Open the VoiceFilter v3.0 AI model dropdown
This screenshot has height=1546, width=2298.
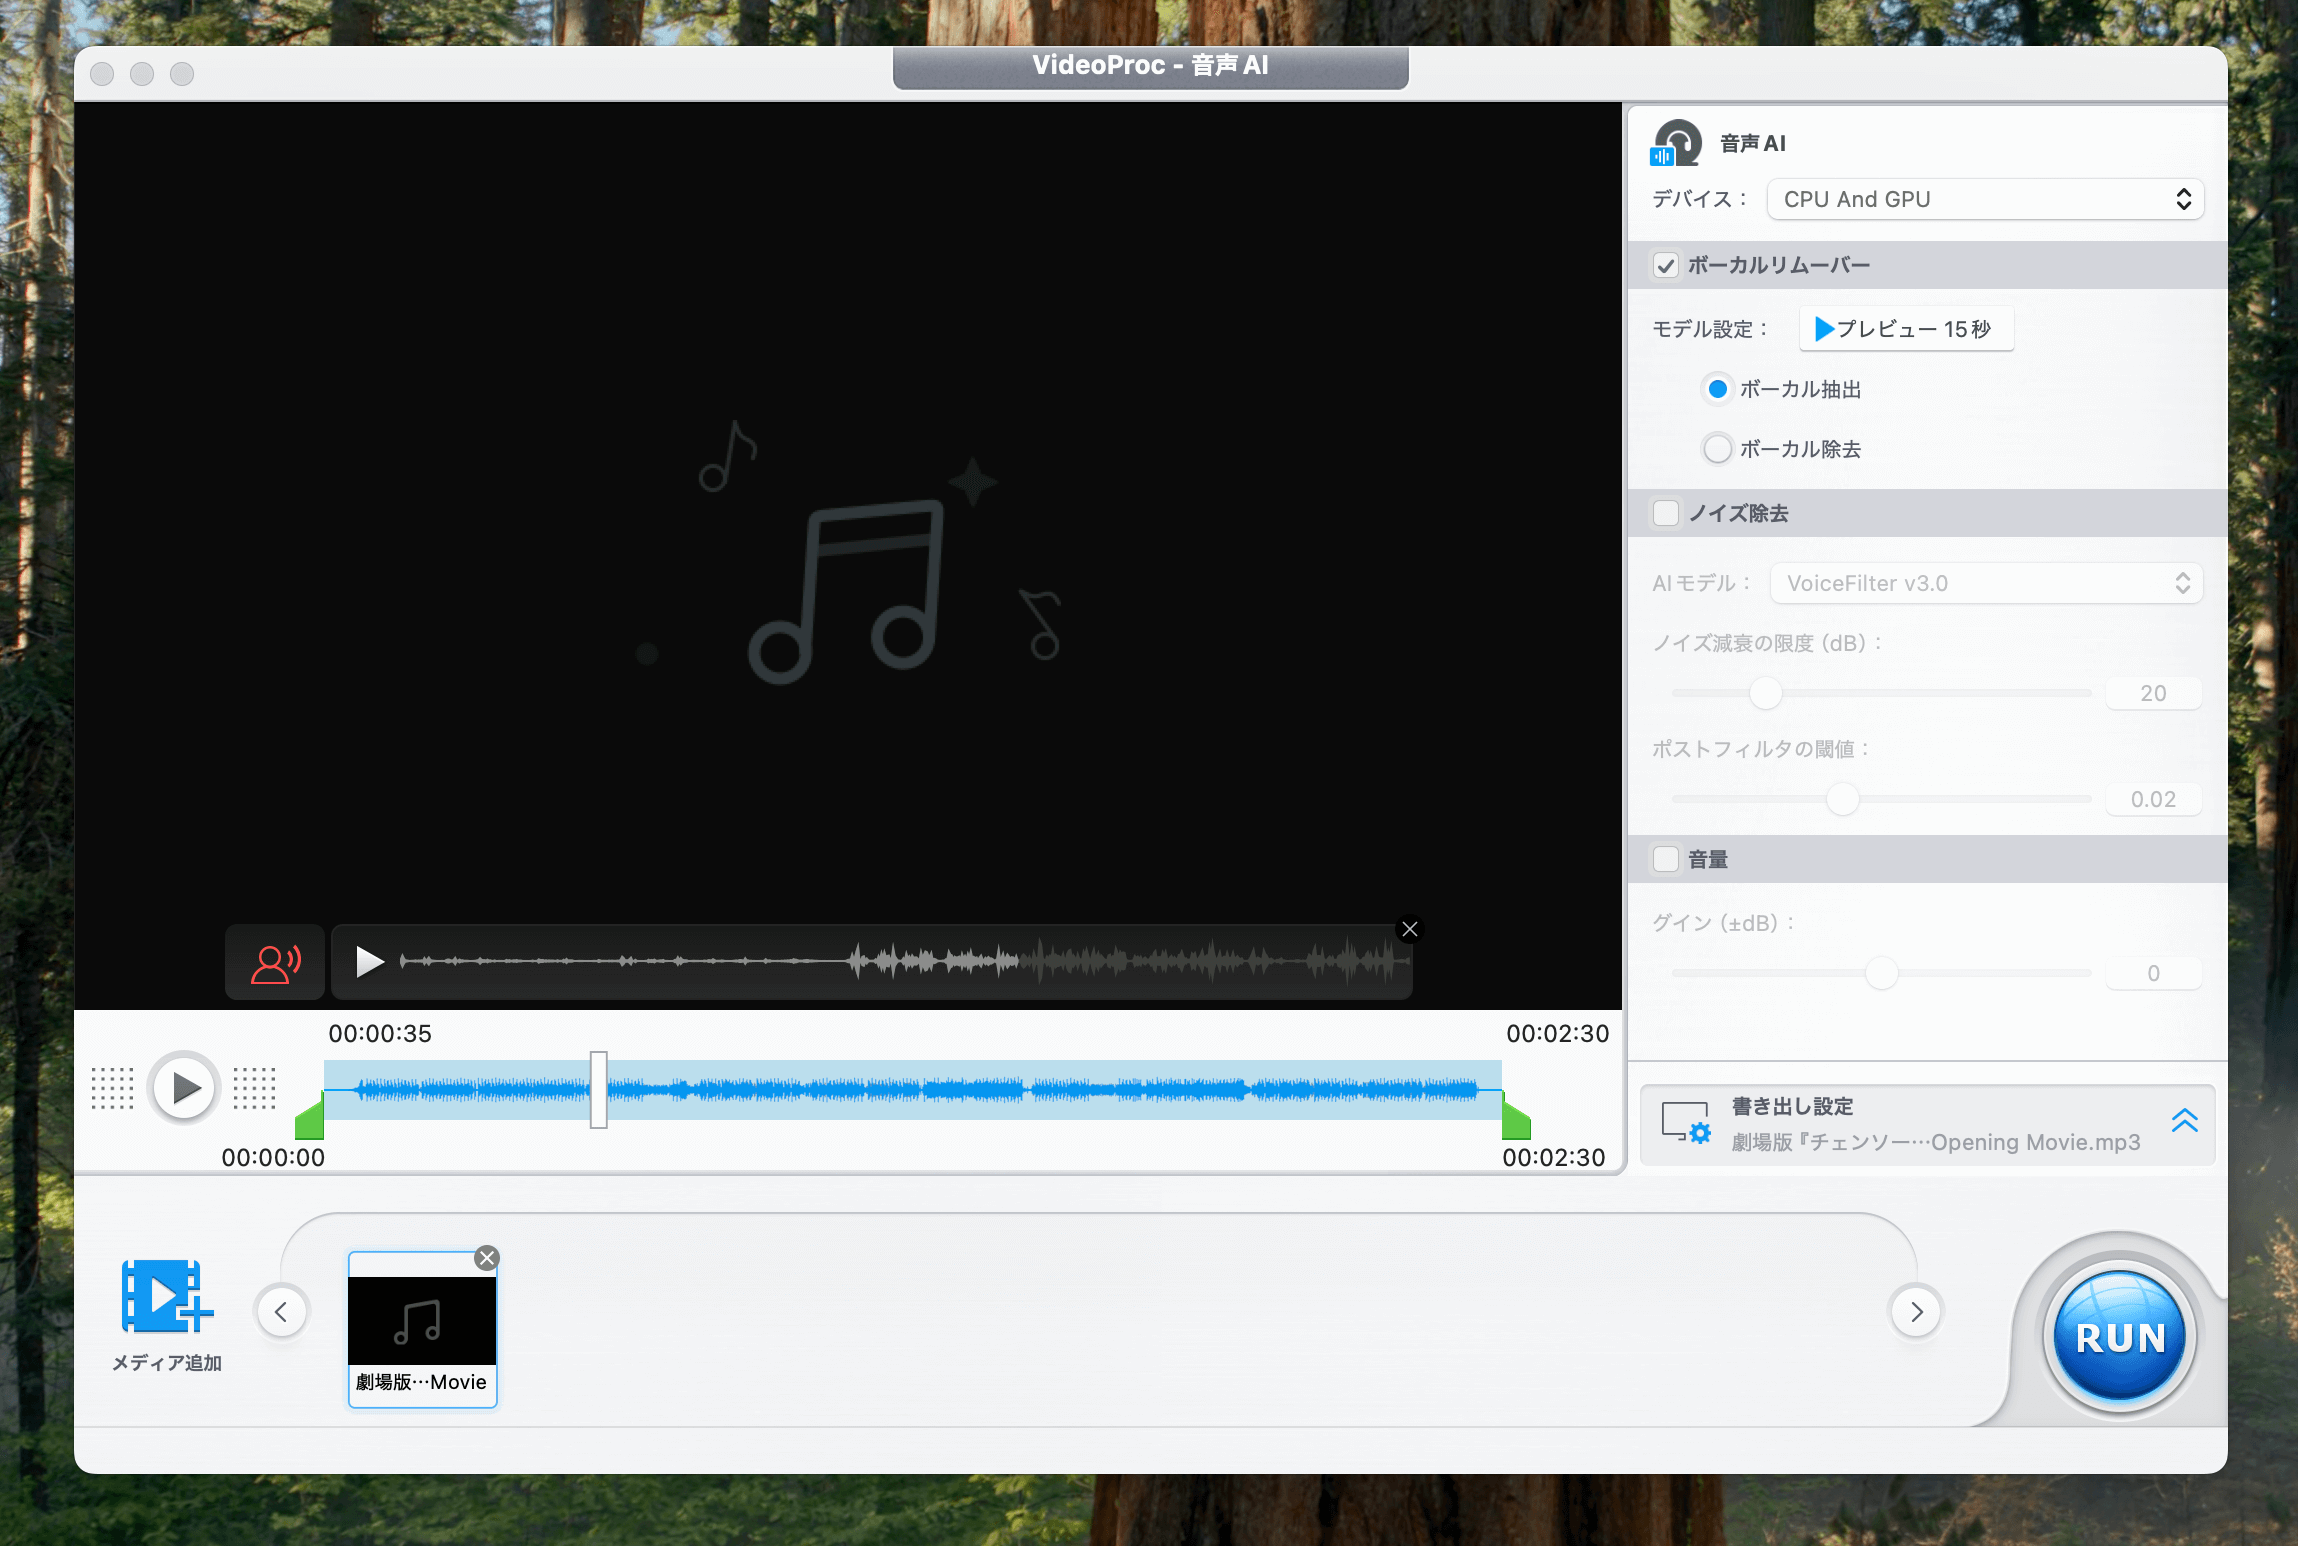[x=1985, y=583]
